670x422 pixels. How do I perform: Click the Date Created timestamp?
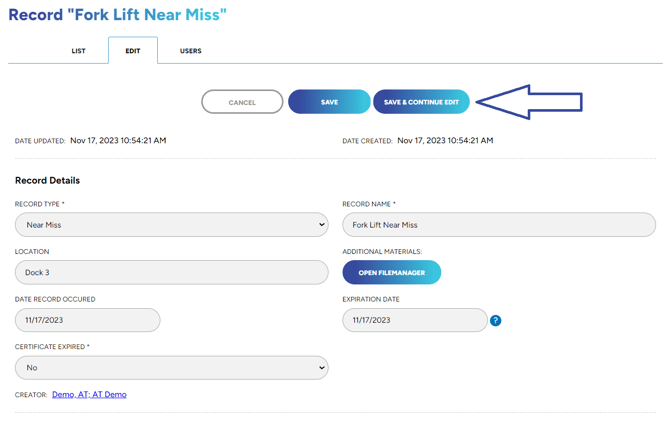(x=445, y=141)
